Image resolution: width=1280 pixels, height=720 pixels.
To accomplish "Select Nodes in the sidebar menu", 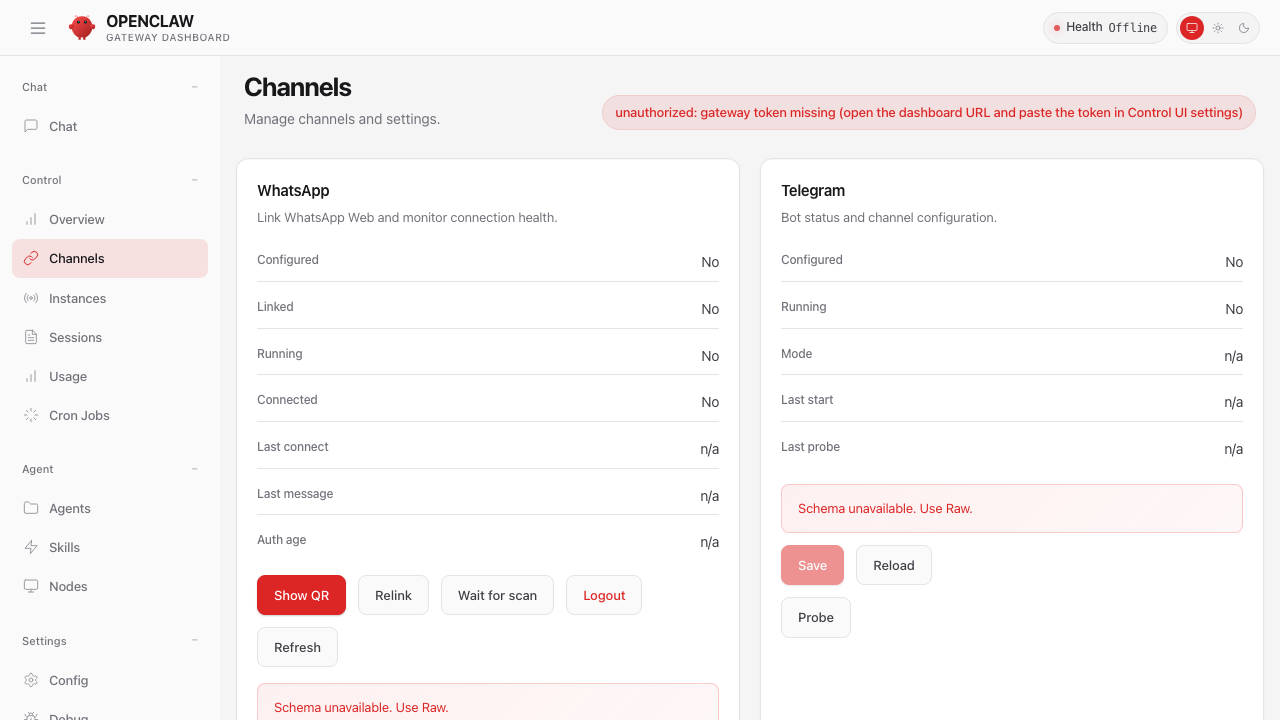I will (x=68, y=586).
